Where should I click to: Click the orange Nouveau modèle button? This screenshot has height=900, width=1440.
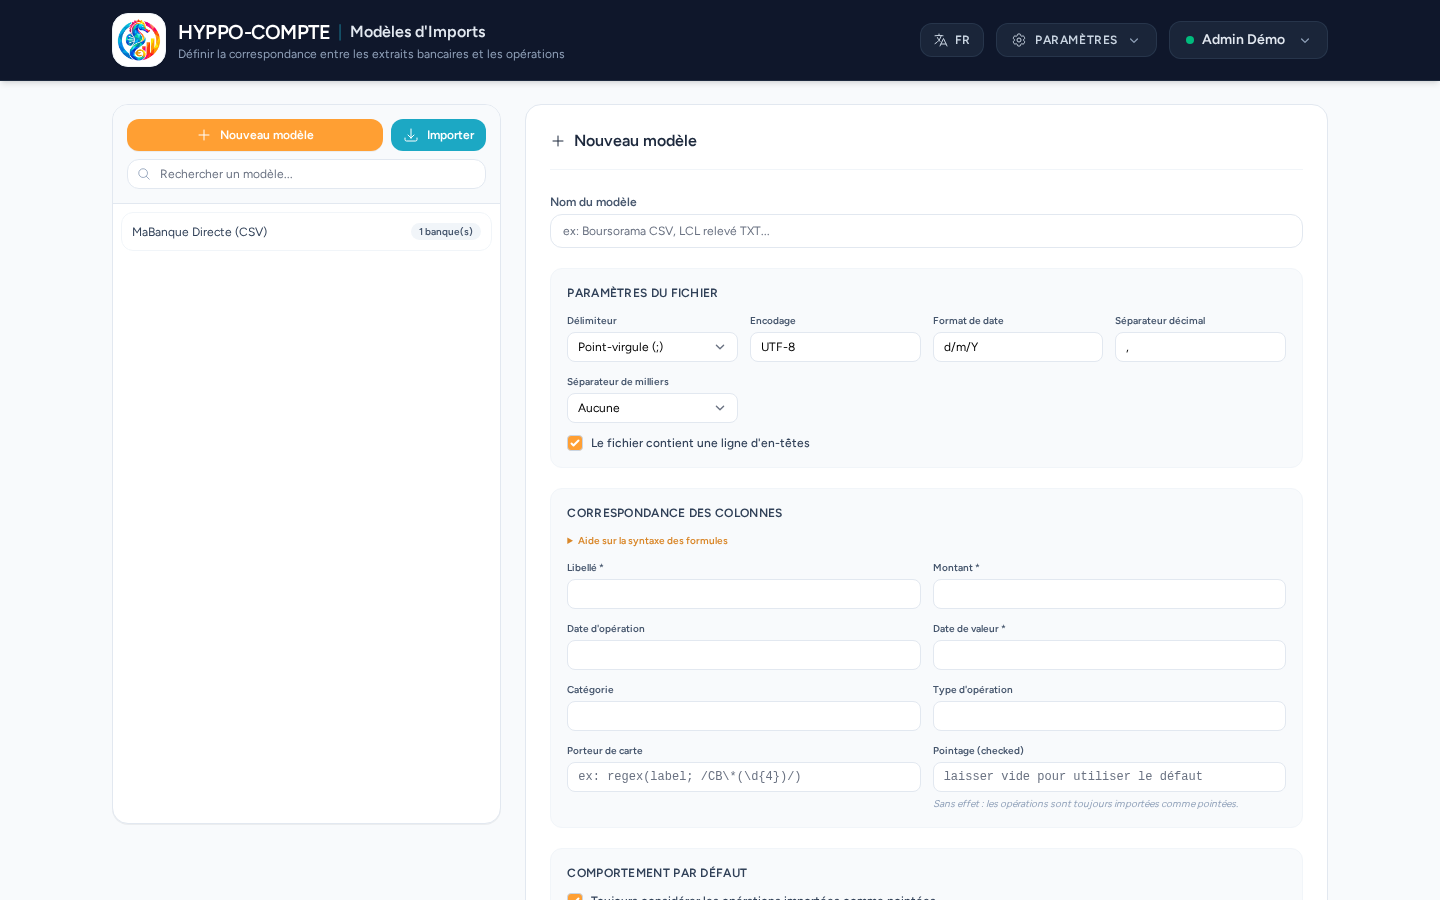click(255, 135)
